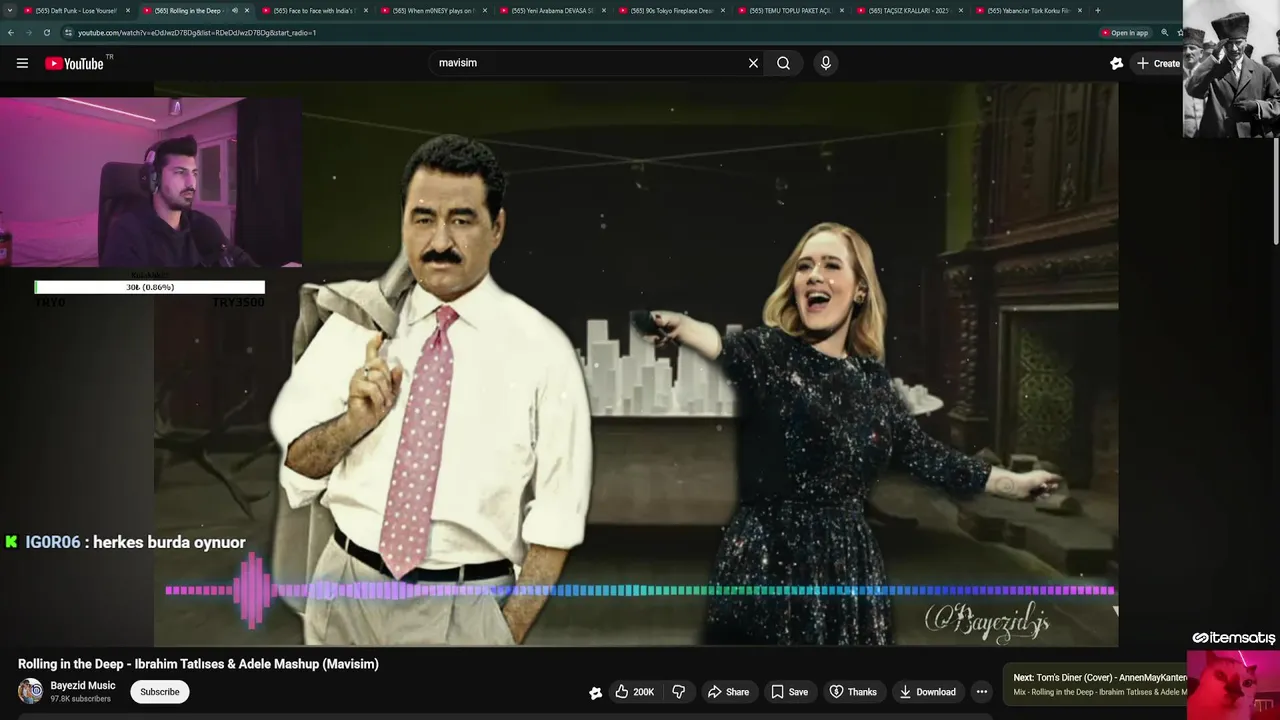Open the Bayezid Music channel avatar
The height and width of the screenshot is (720, 1280).
[31, 691]
